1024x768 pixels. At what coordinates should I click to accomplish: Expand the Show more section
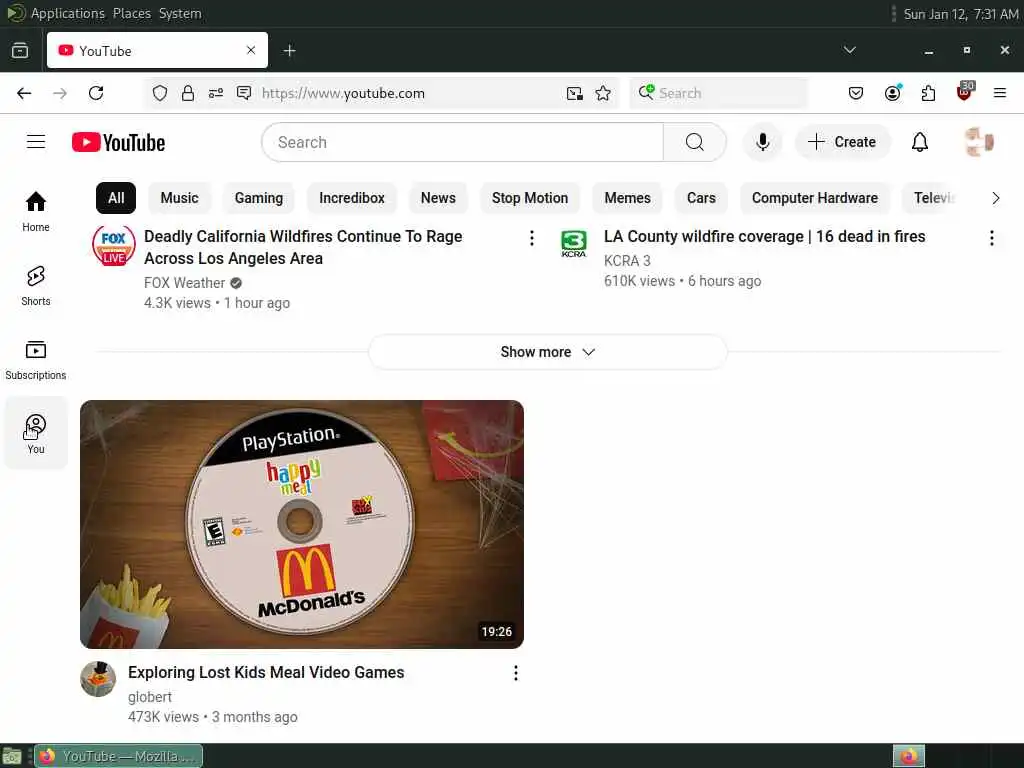click(548, 352)
